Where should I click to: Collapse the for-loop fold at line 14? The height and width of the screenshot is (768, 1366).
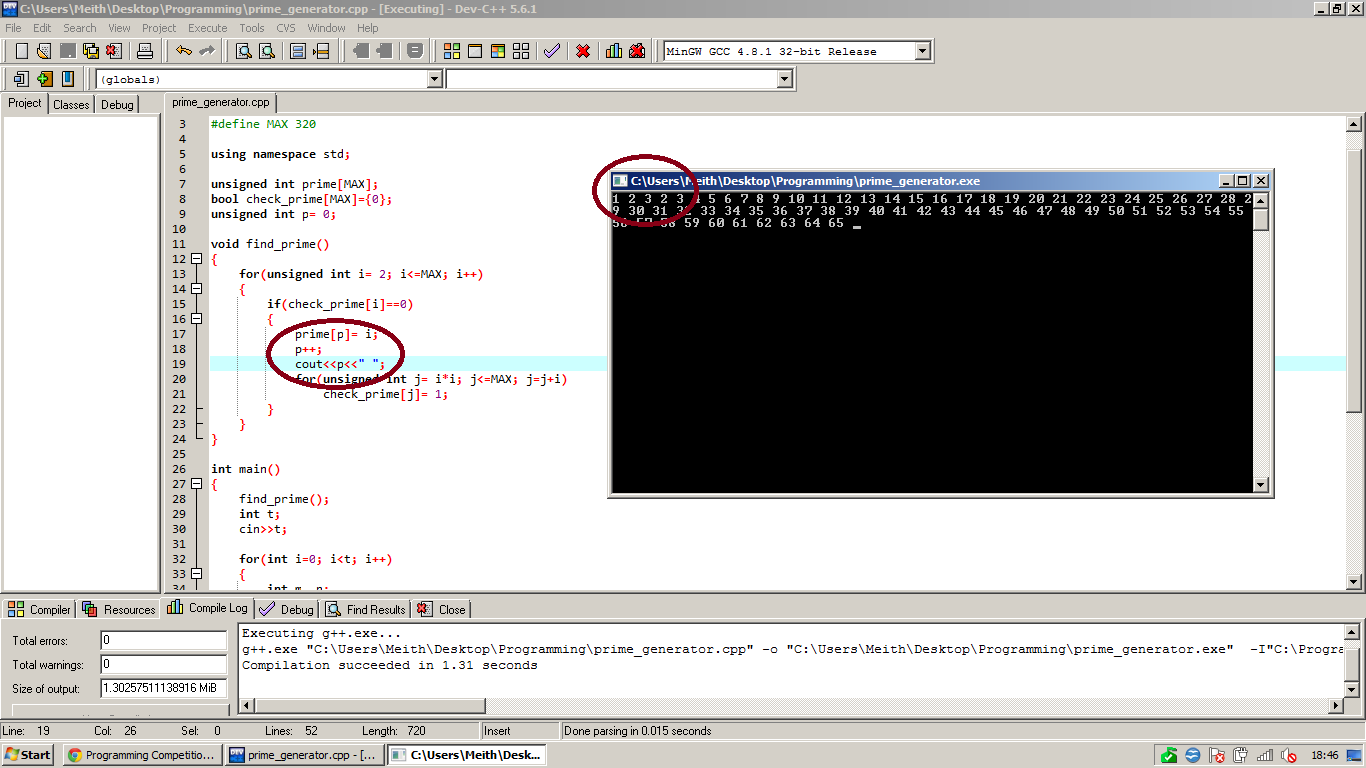point(197,289)
